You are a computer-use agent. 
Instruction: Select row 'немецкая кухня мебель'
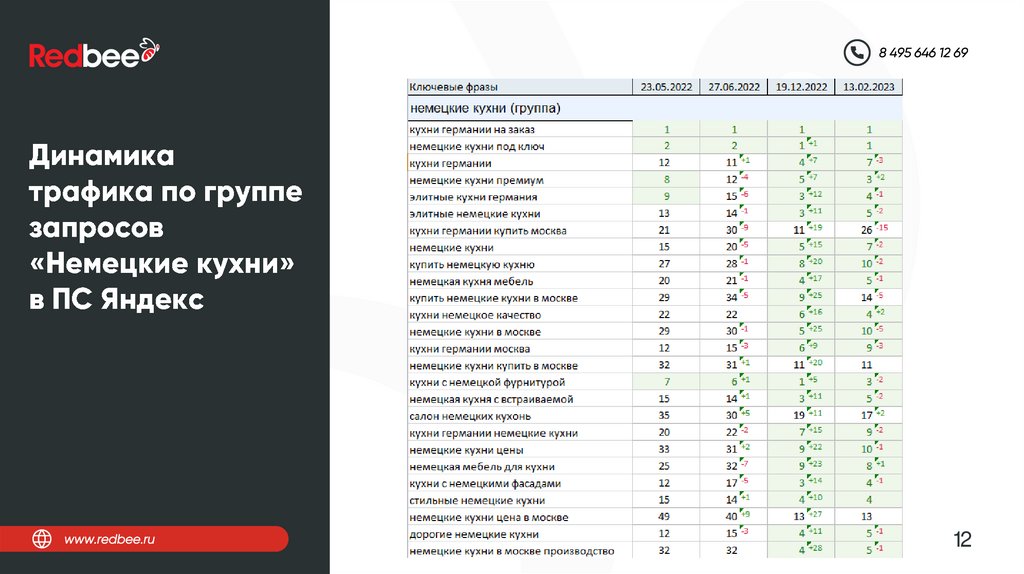coord(655,281)
